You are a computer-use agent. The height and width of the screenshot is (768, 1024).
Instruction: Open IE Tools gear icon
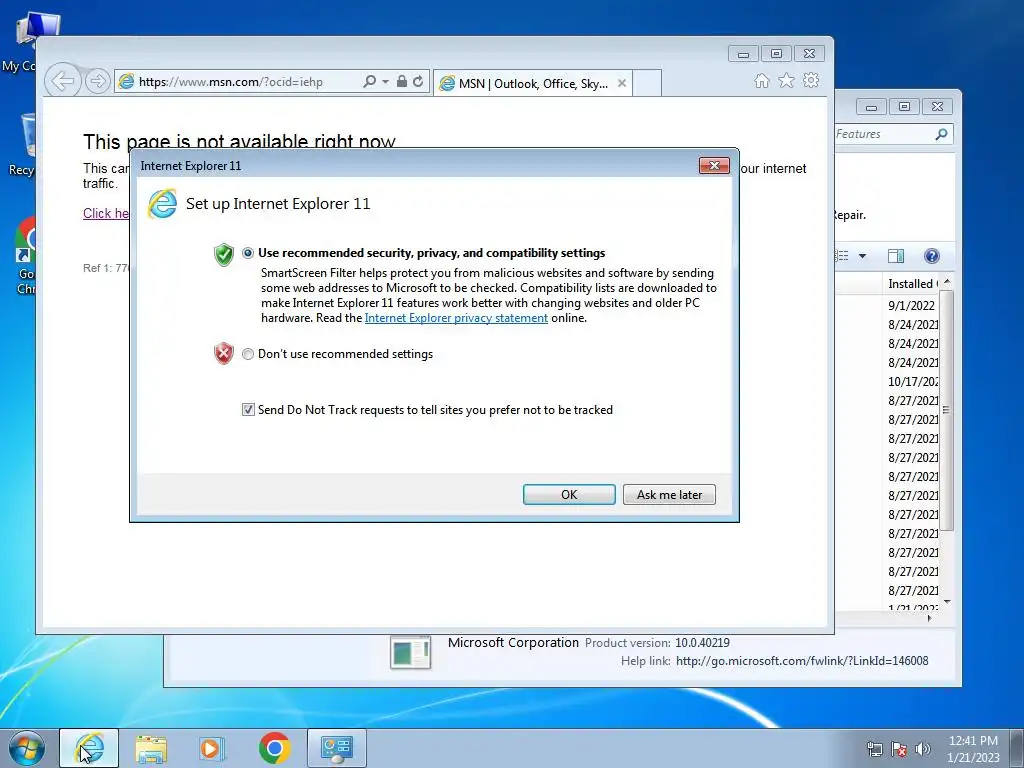pos(811,80)
